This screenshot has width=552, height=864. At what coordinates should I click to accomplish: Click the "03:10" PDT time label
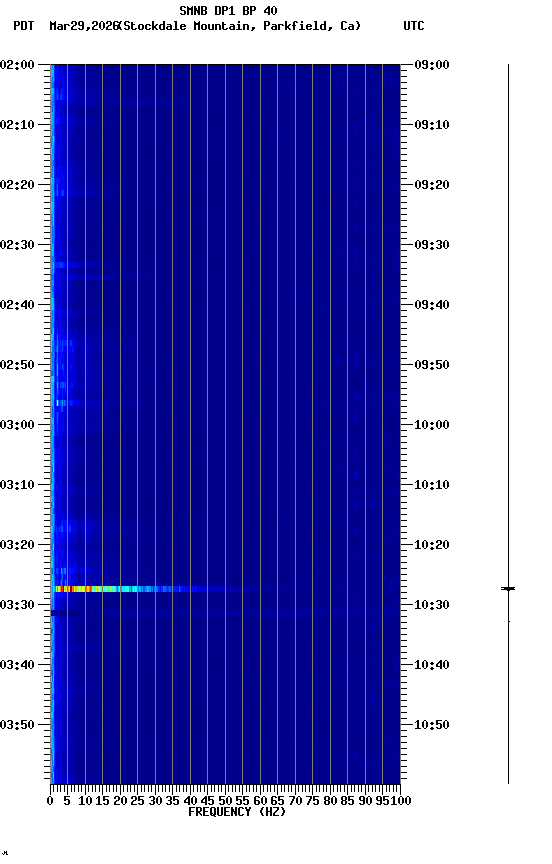[17, 485]
